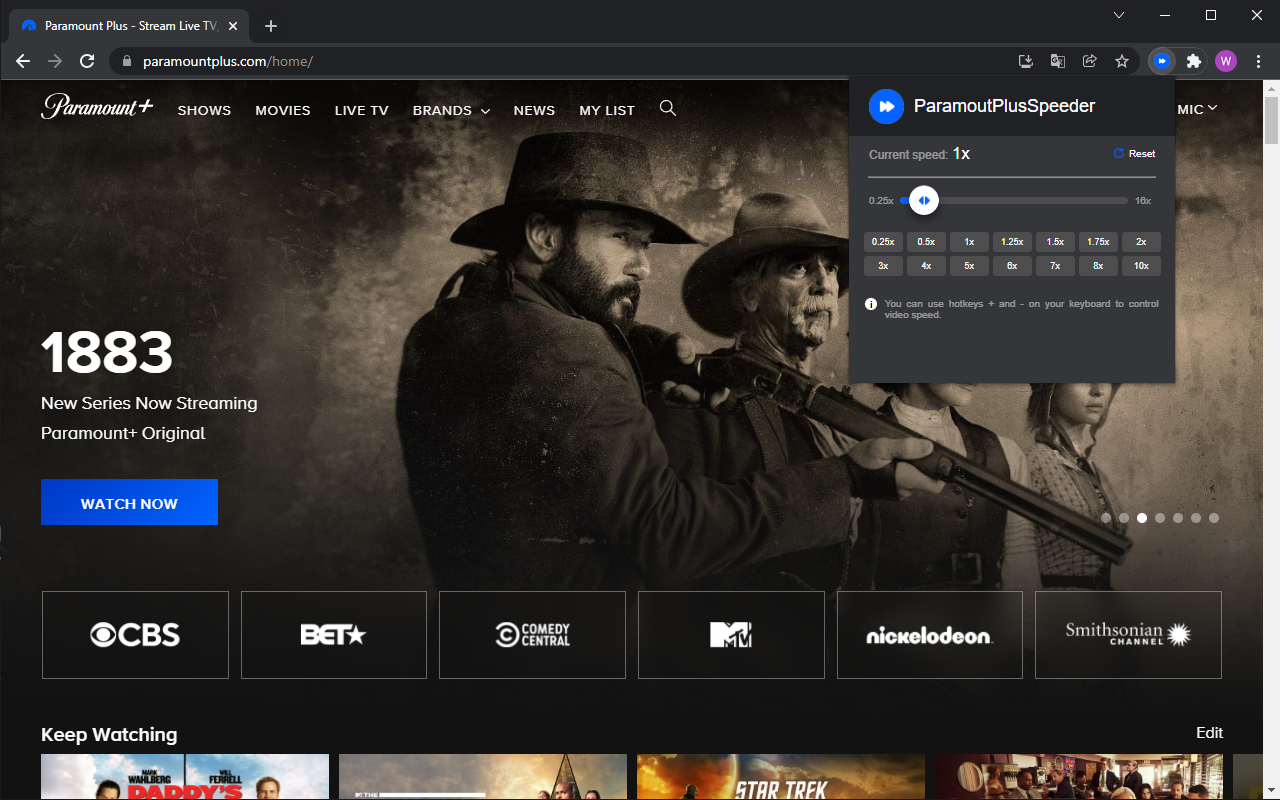The width and height of the screenshot is (1280, 800).
Task: Set speed to 0.5x preset
Action: pos(926,242)
